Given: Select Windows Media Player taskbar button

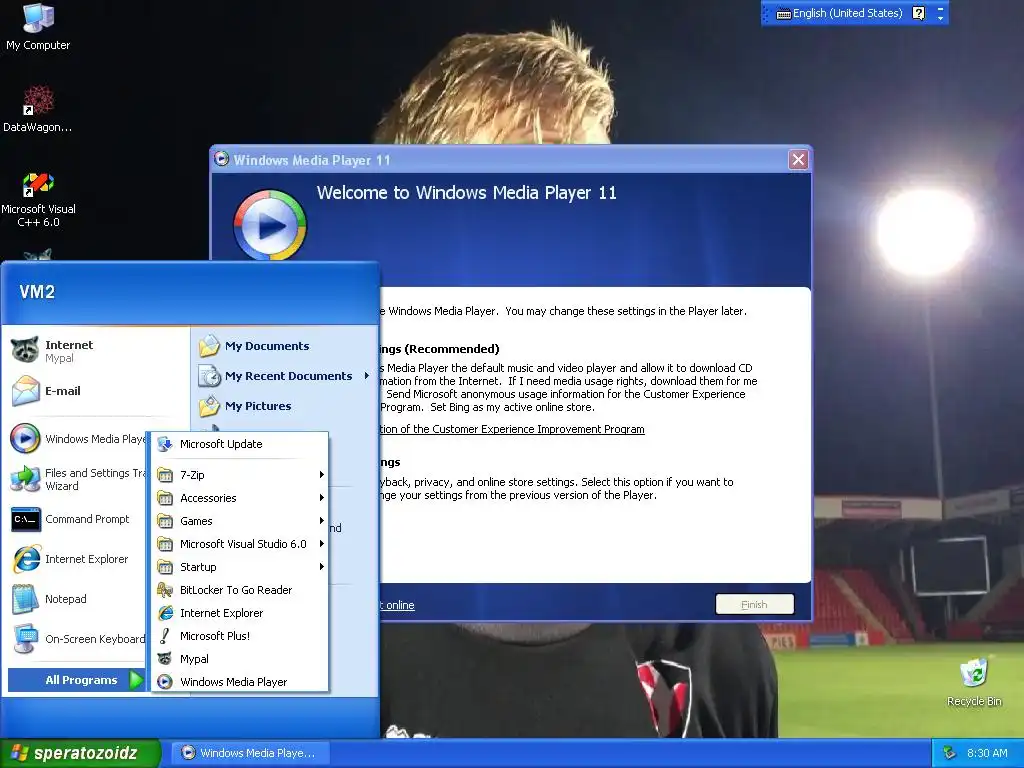Looking at the screenshot, I should click(251, 753).
